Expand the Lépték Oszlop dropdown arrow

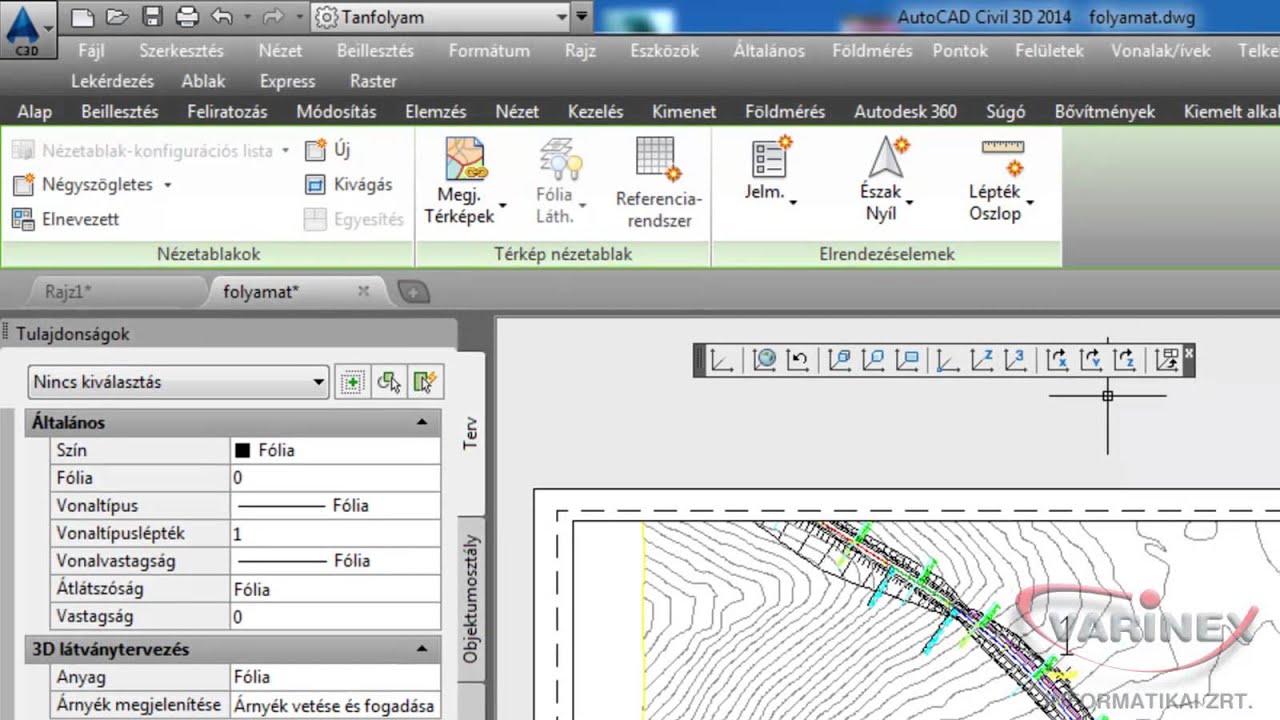coord(1030,202)
